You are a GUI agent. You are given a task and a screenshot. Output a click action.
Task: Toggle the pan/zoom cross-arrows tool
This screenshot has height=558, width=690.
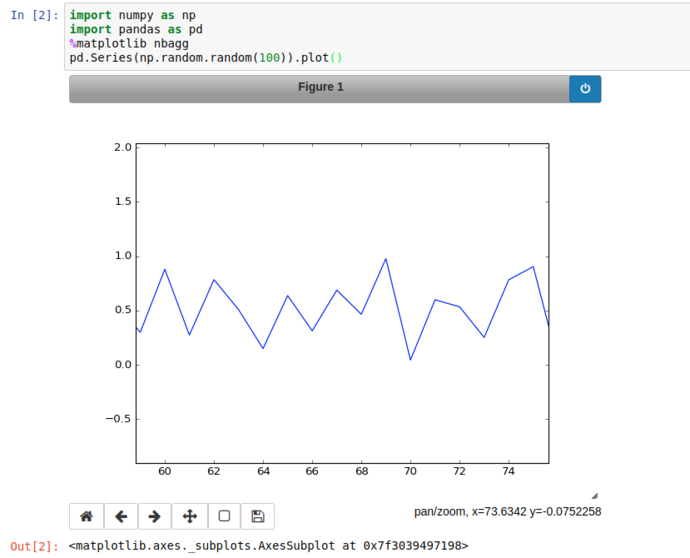pos(190,516)
